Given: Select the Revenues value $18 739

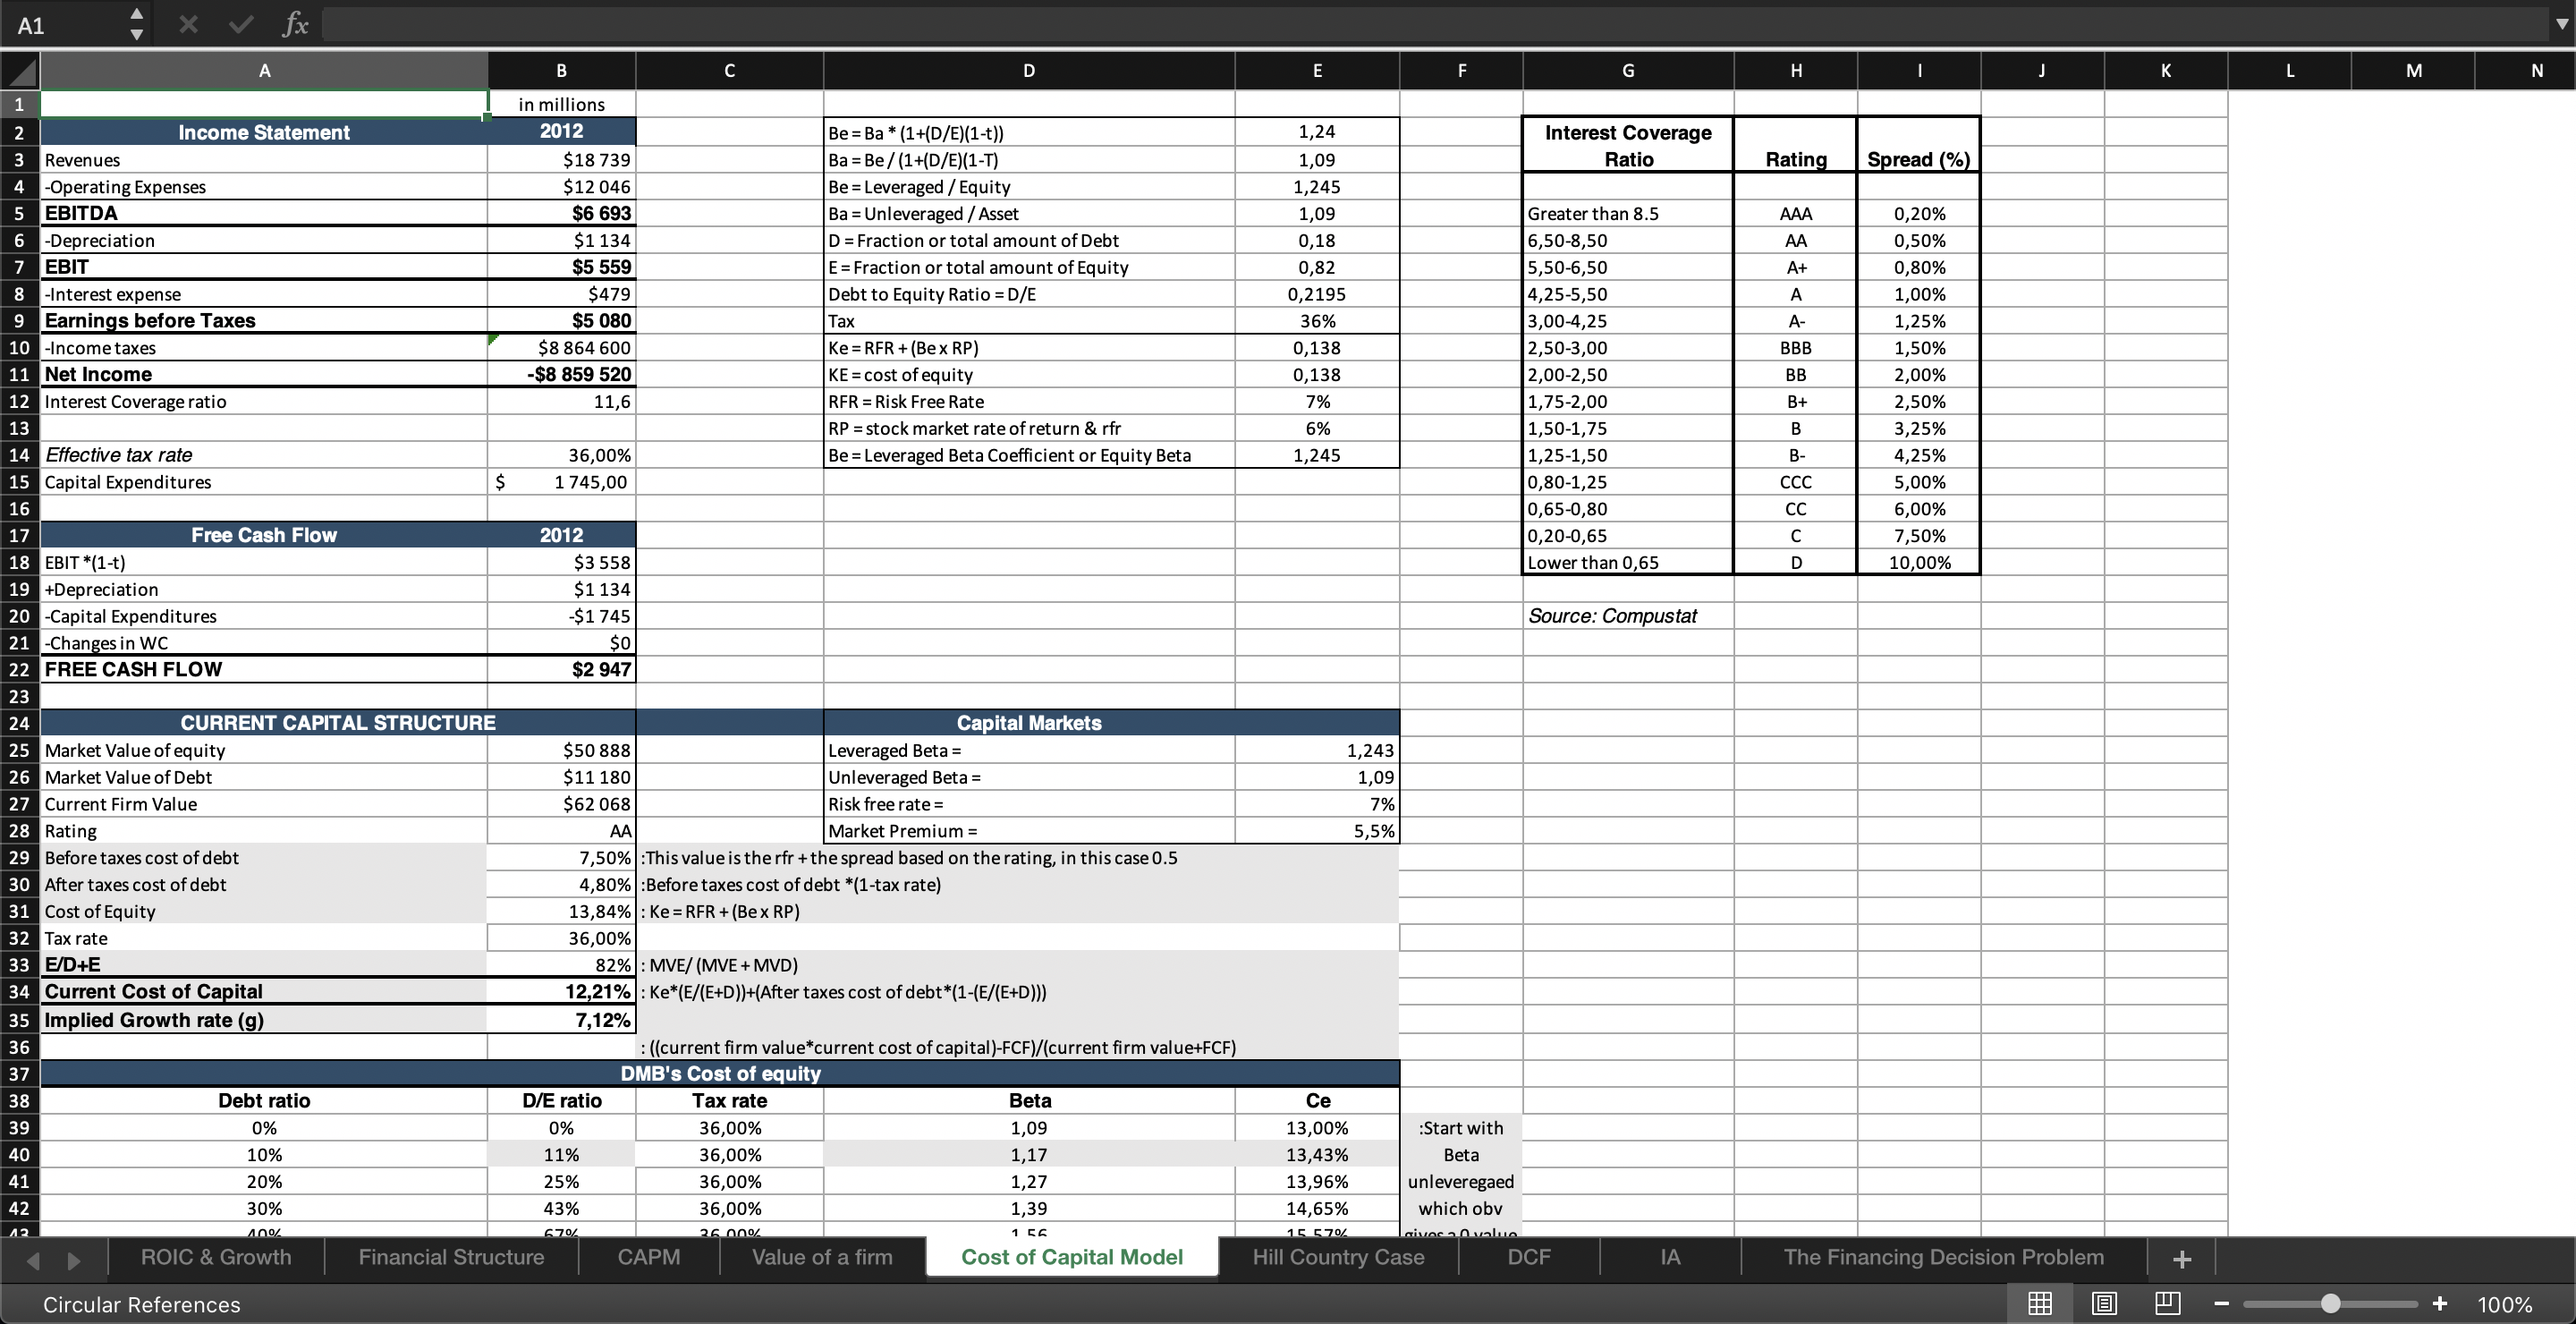Looking at the screenshot, I should pyautogui.click(x=562, y=160).
